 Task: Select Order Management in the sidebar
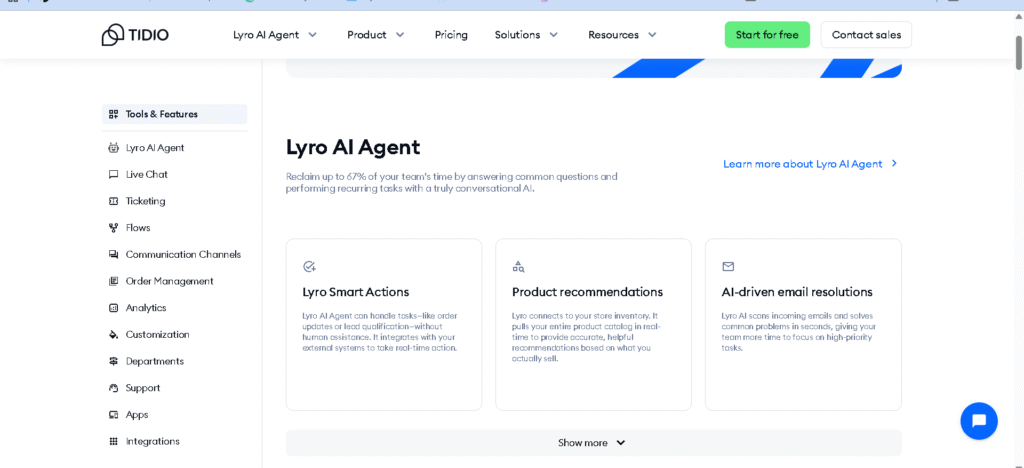(169, 281)
